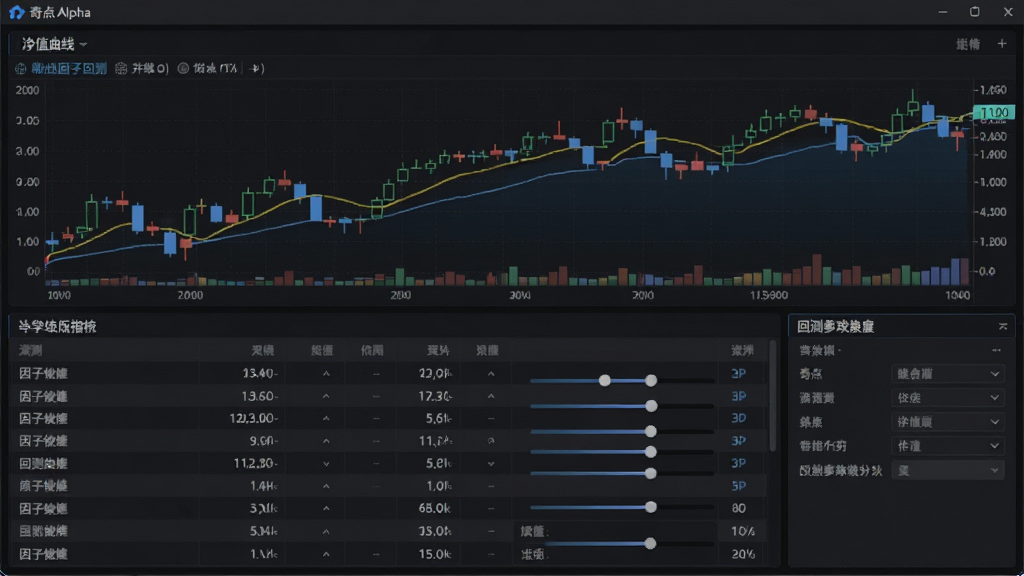Screen dimensions: 1024x576
Task: Click the 3P link in the 9.90 row
Action: point(739,441)
